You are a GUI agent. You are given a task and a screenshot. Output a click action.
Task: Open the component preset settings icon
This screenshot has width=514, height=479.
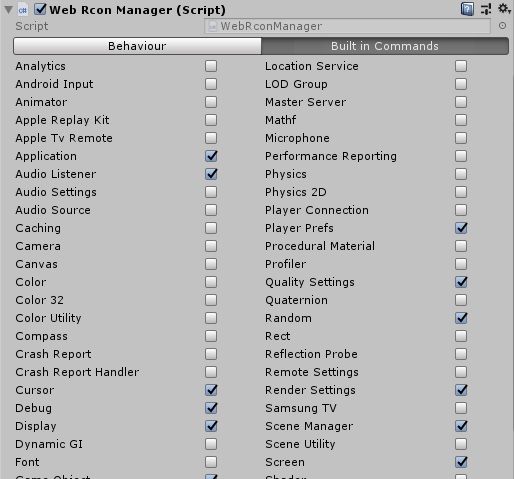point(486,9)
